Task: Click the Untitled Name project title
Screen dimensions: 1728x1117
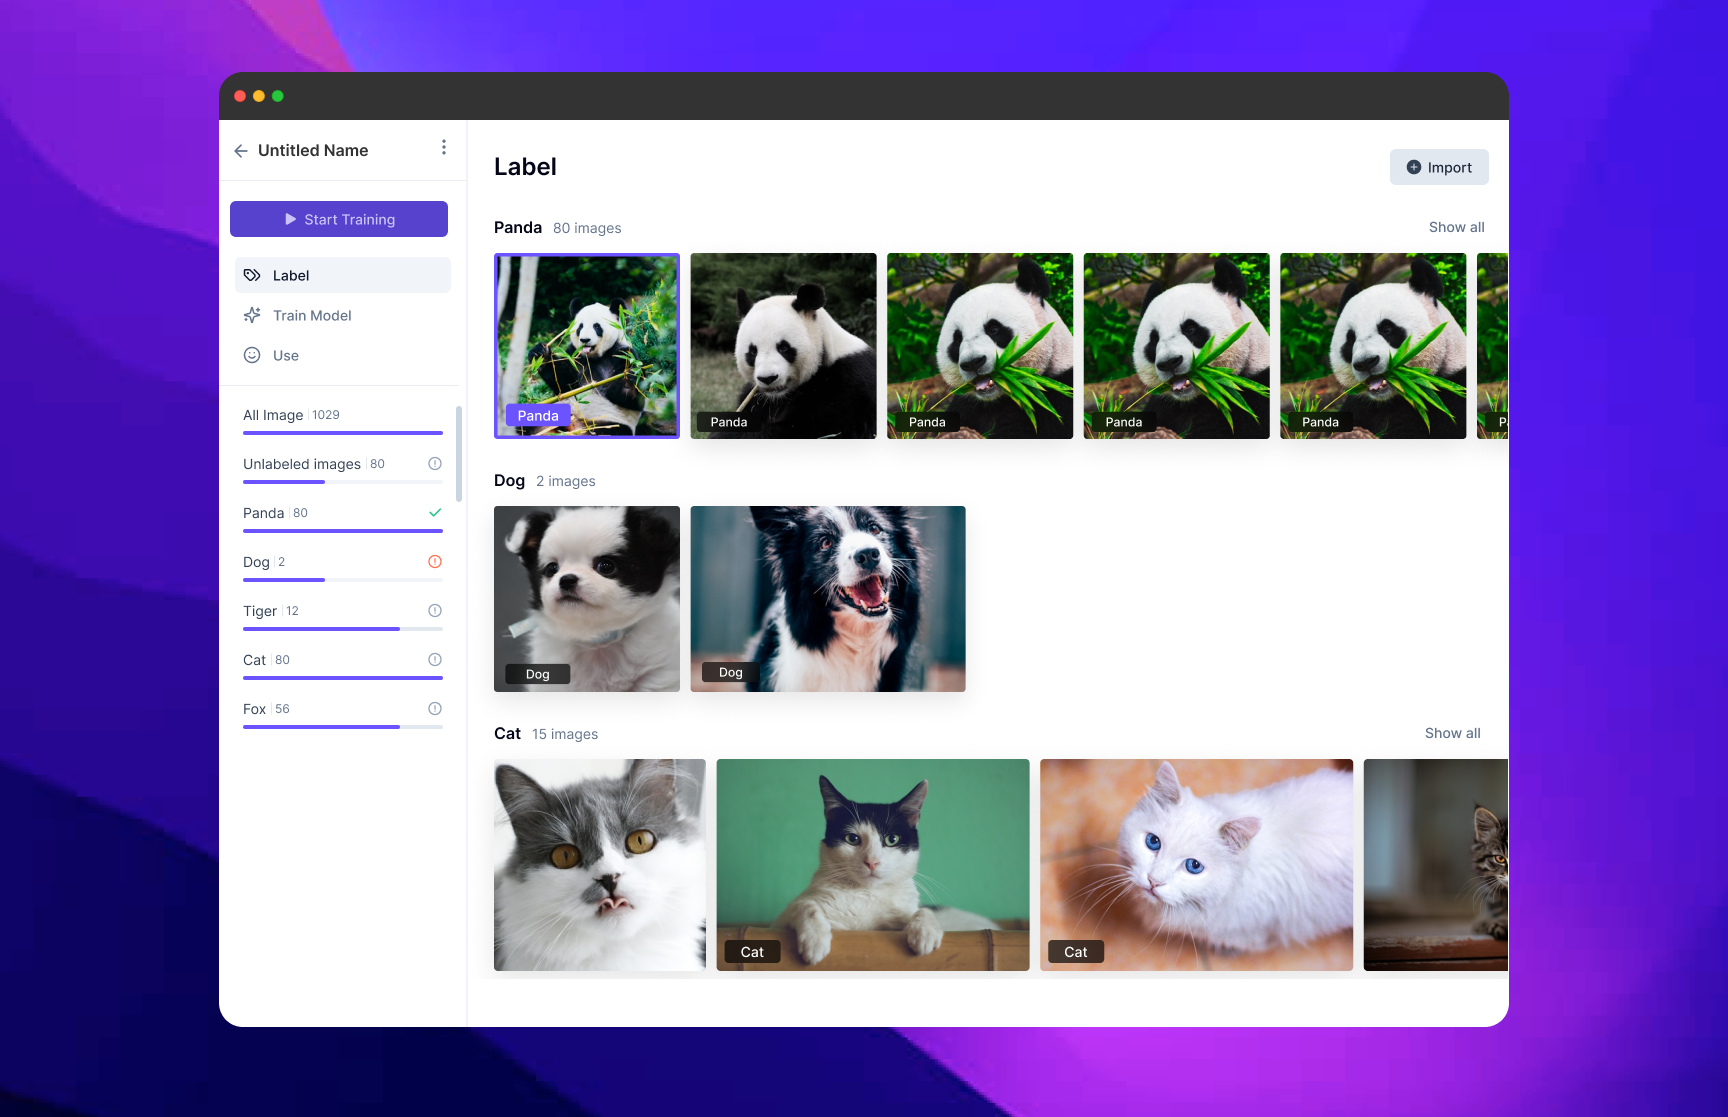Action: coord(313,150)
